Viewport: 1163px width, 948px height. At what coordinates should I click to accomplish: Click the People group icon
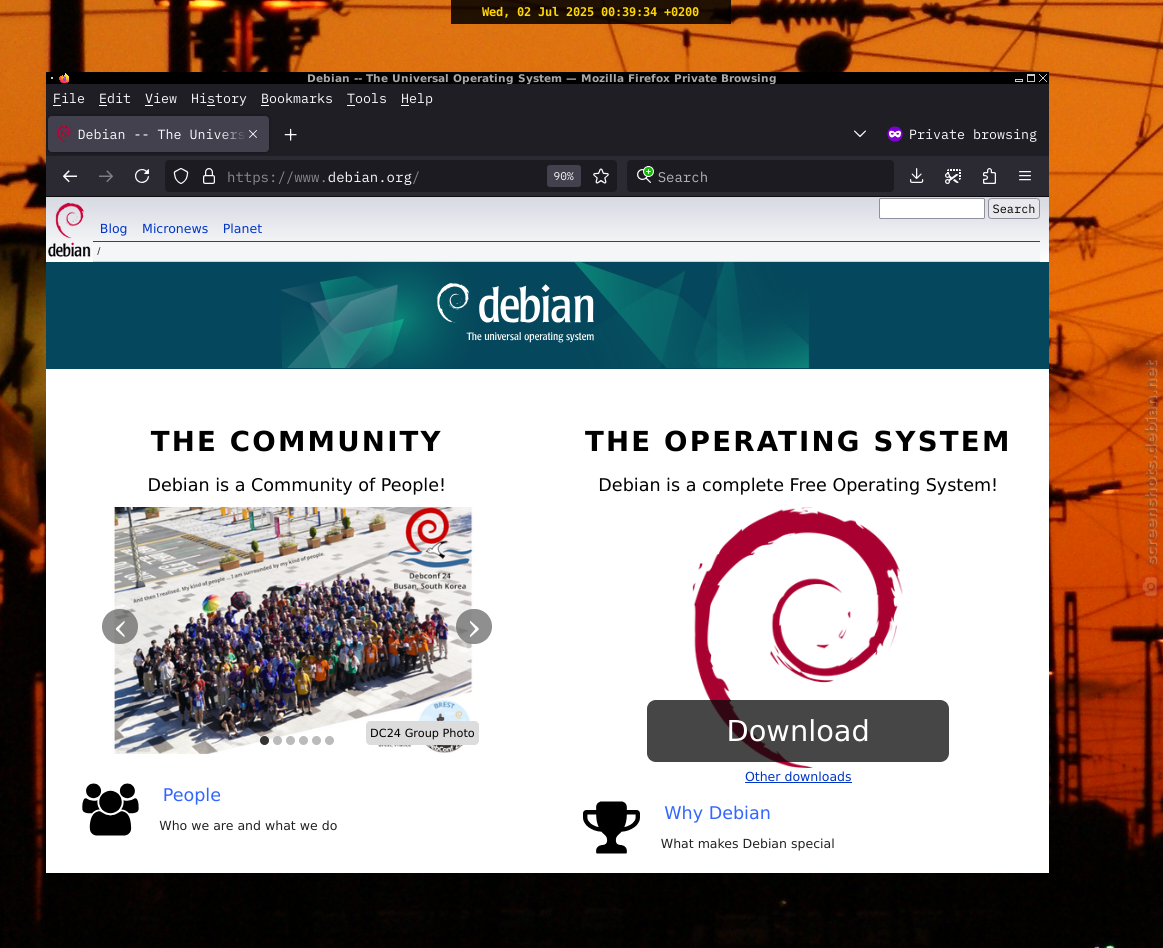pos(111,809)
